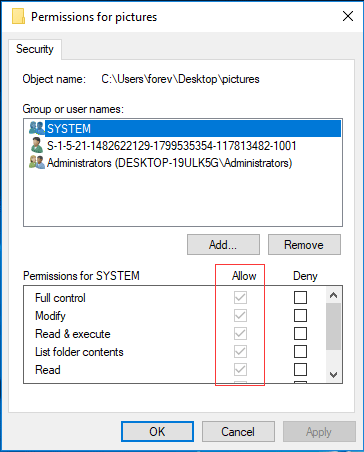
Task: Click the Modify permission label
Action: [50, 316]
